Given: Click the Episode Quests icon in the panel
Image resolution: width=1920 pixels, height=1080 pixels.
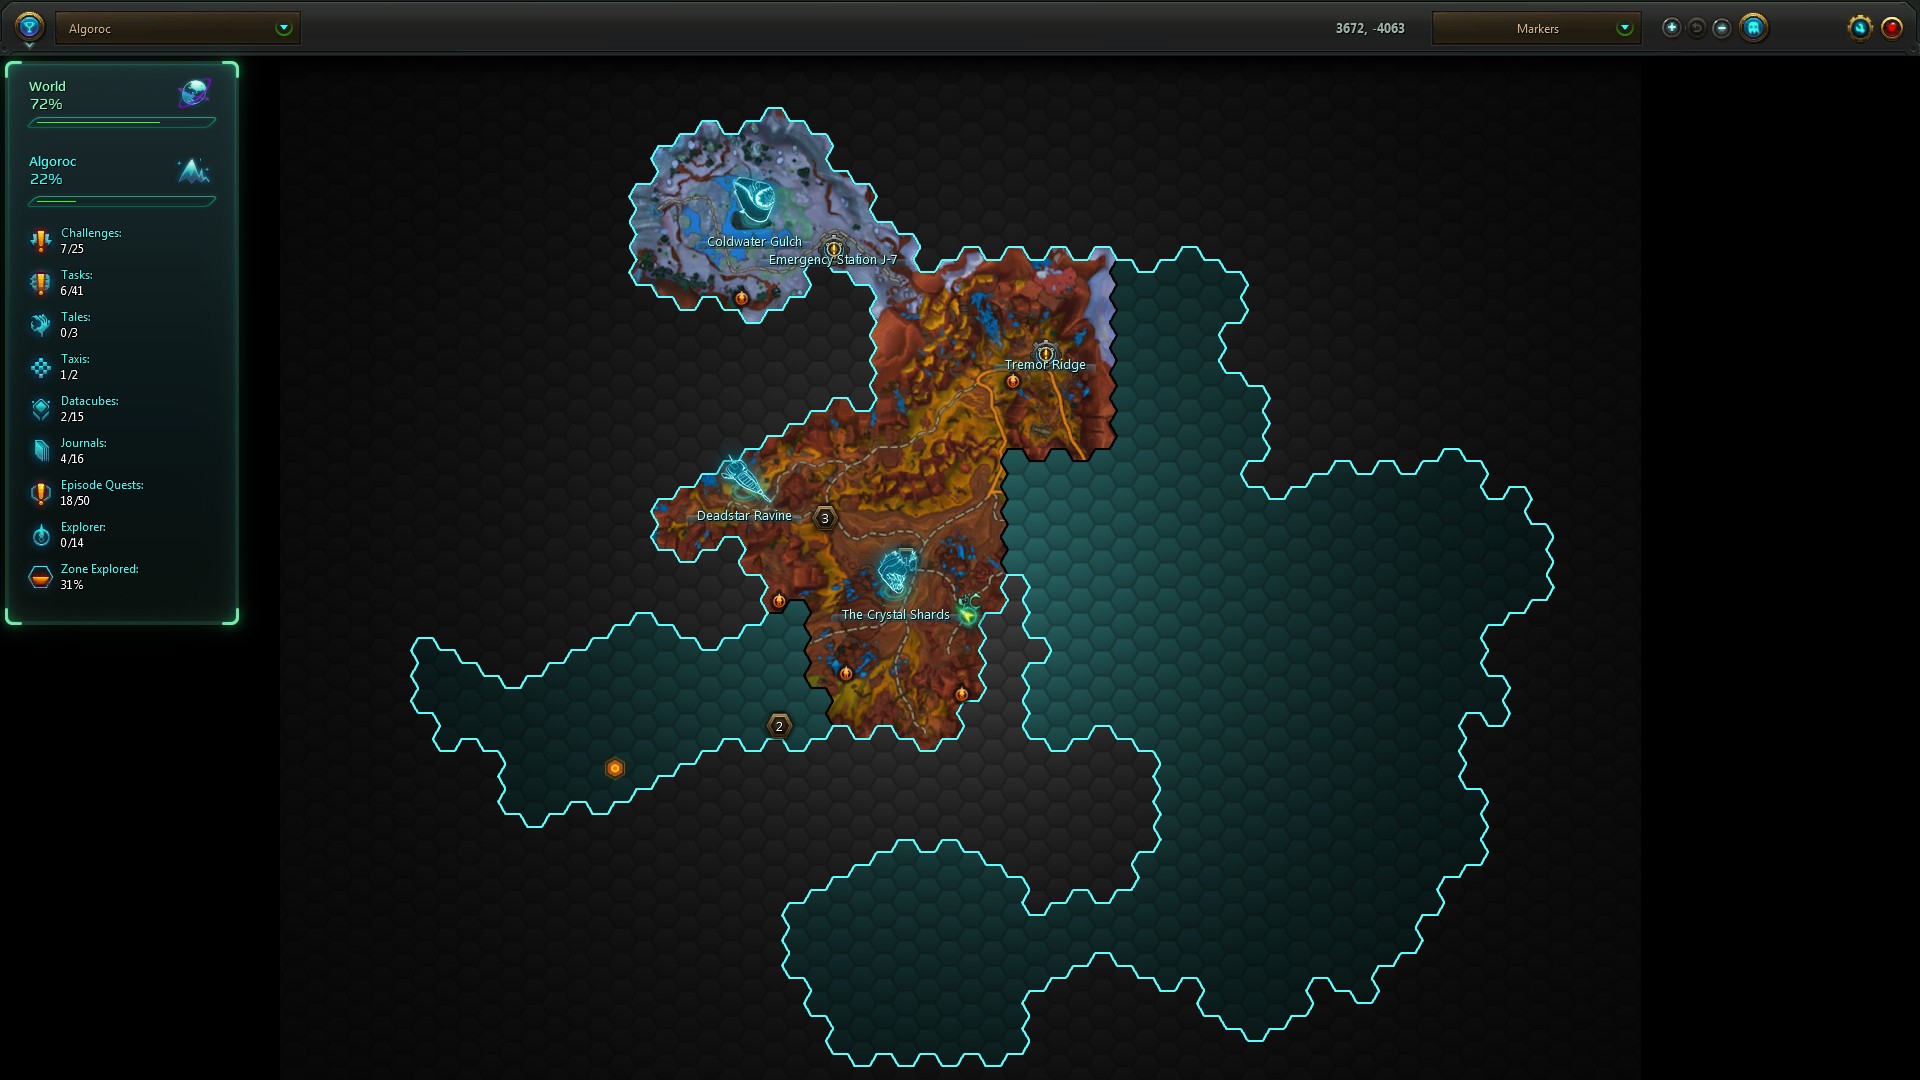Looking at the screenshot, I should click(x=40, y=493).
